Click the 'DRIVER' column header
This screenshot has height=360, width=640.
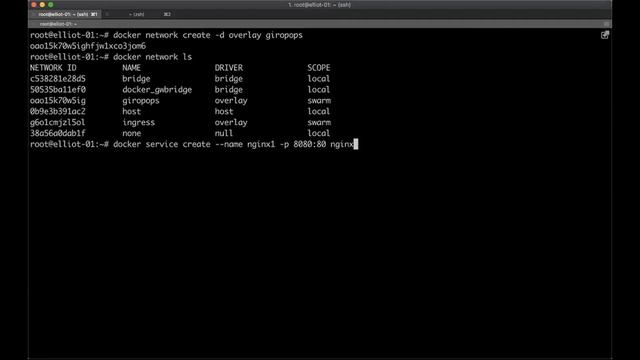click(x=229, y=68)
